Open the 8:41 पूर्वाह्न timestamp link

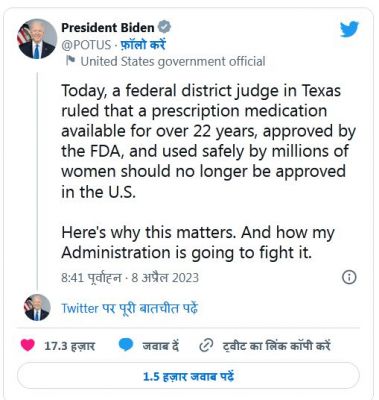click(x=130, y=277)
